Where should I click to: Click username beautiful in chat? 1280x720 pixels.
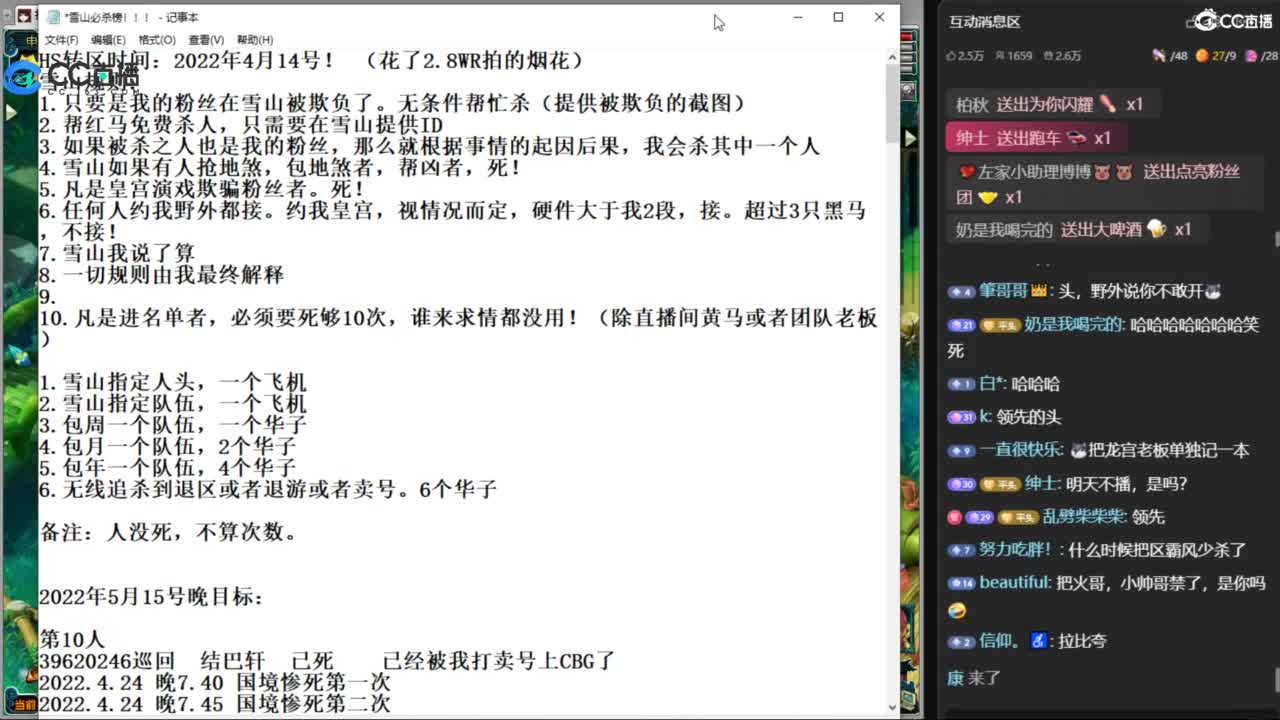(x=1015, y=582)
